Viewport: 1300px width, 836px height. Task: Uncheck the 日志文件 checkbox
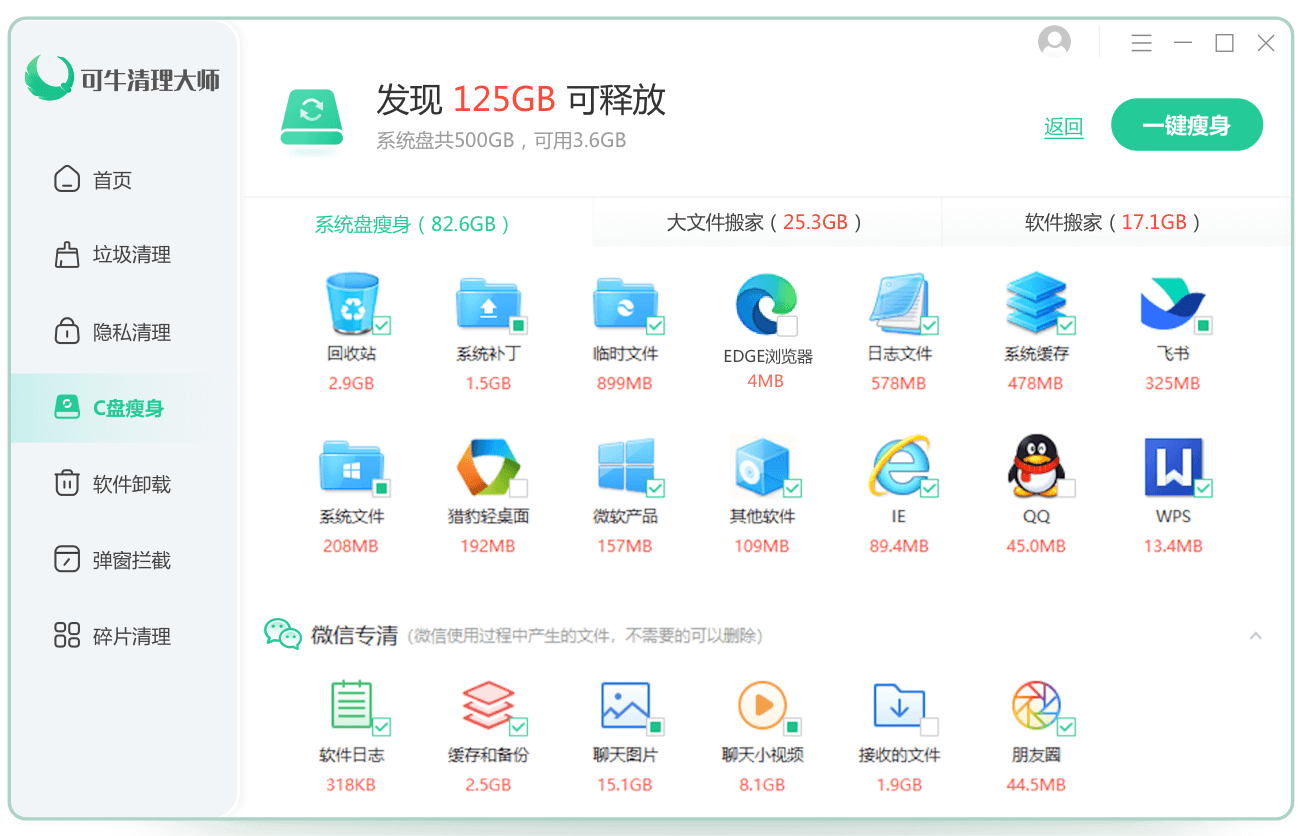[929, 325]
